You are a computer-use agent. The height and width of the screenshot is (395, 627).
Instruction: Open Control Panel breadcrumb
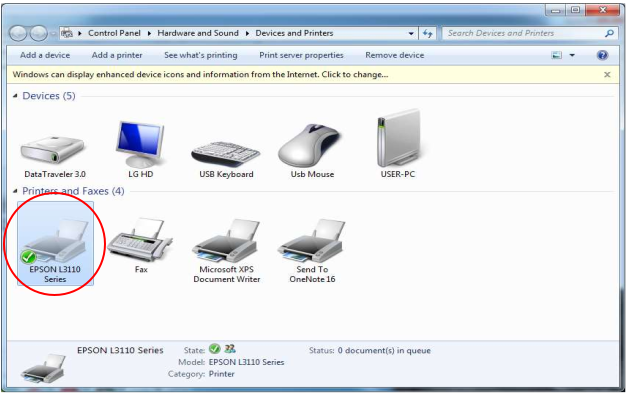tap(114, 33)
